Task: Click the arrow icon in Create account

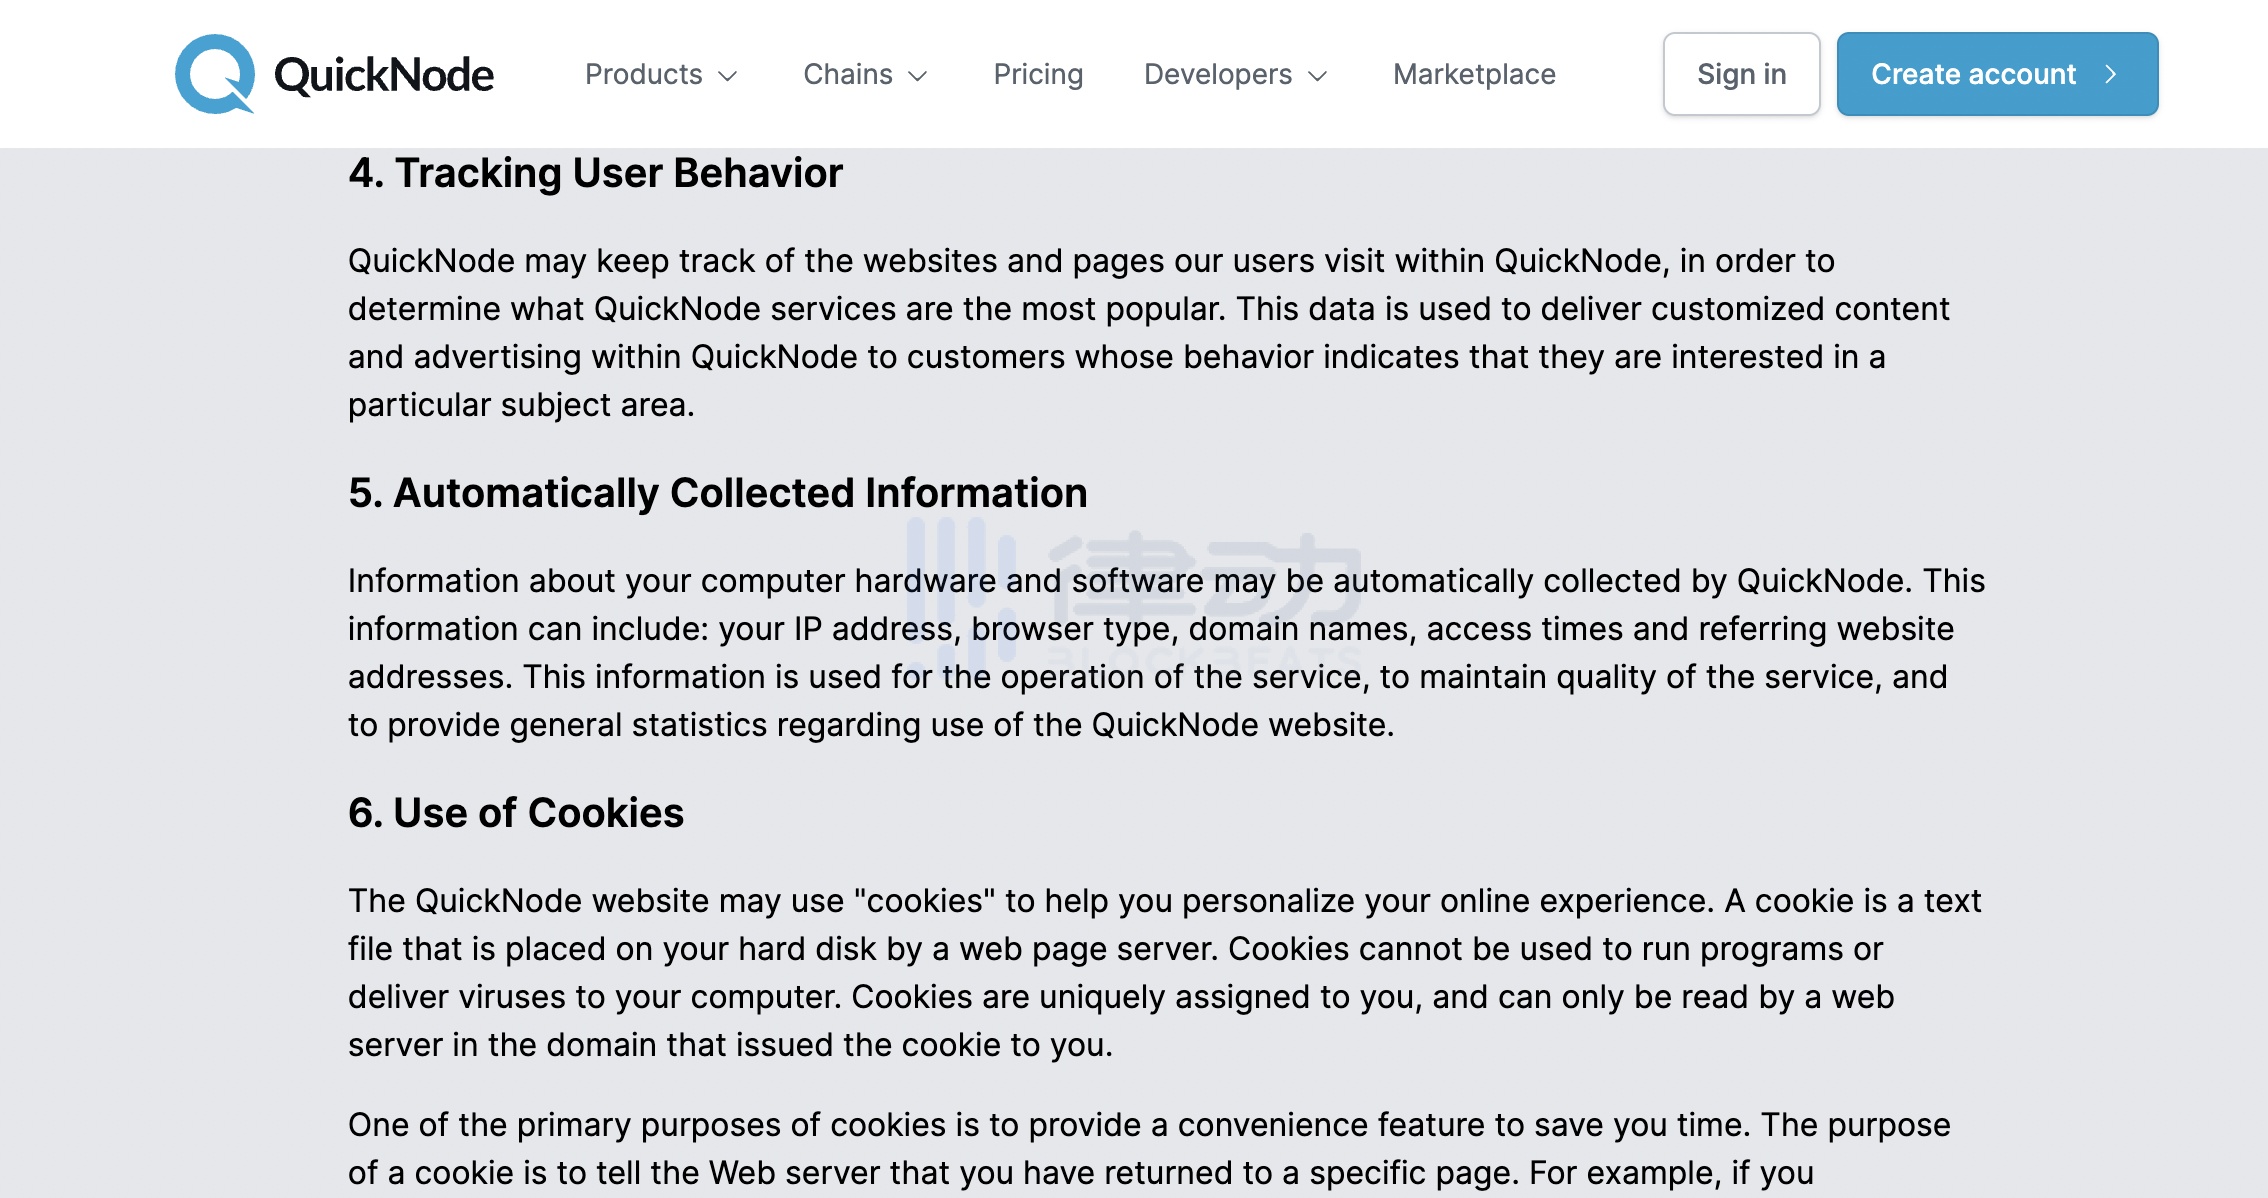Action: [x=2111, y=74]
